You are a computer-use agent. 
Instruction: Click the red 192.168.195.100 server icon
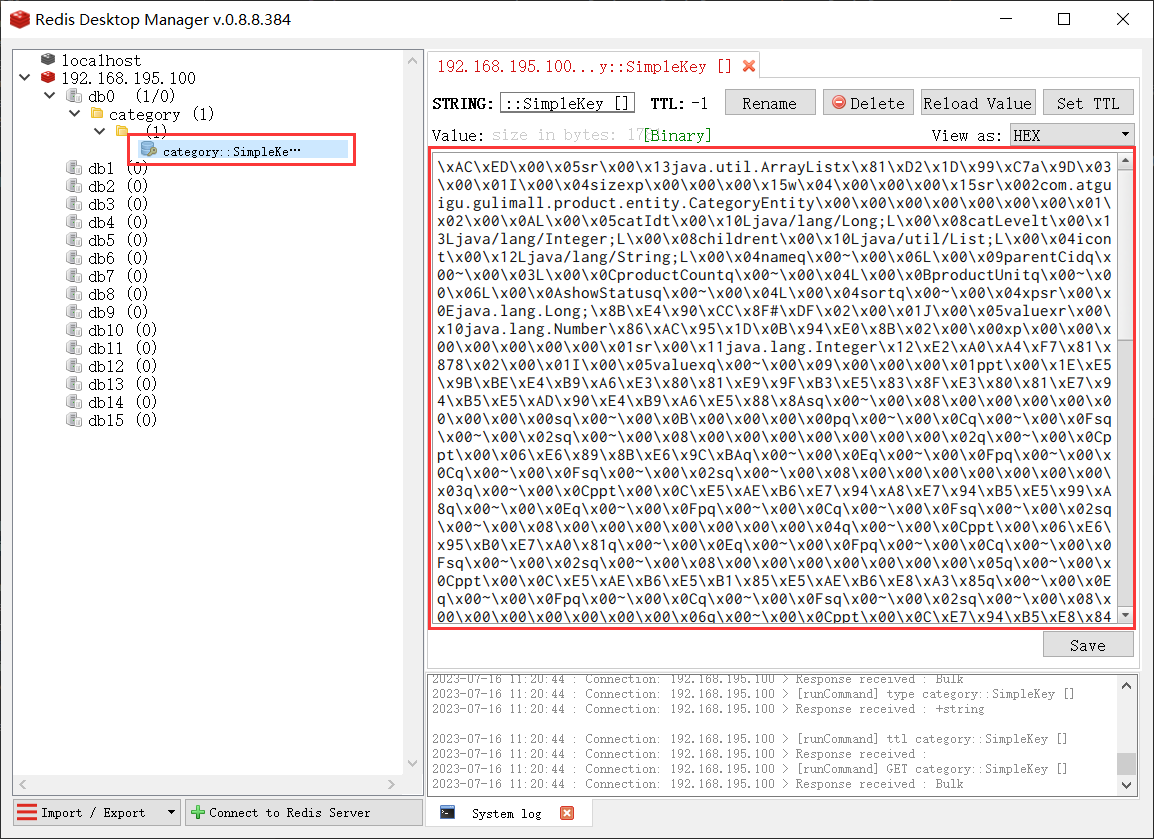point(48,79)
